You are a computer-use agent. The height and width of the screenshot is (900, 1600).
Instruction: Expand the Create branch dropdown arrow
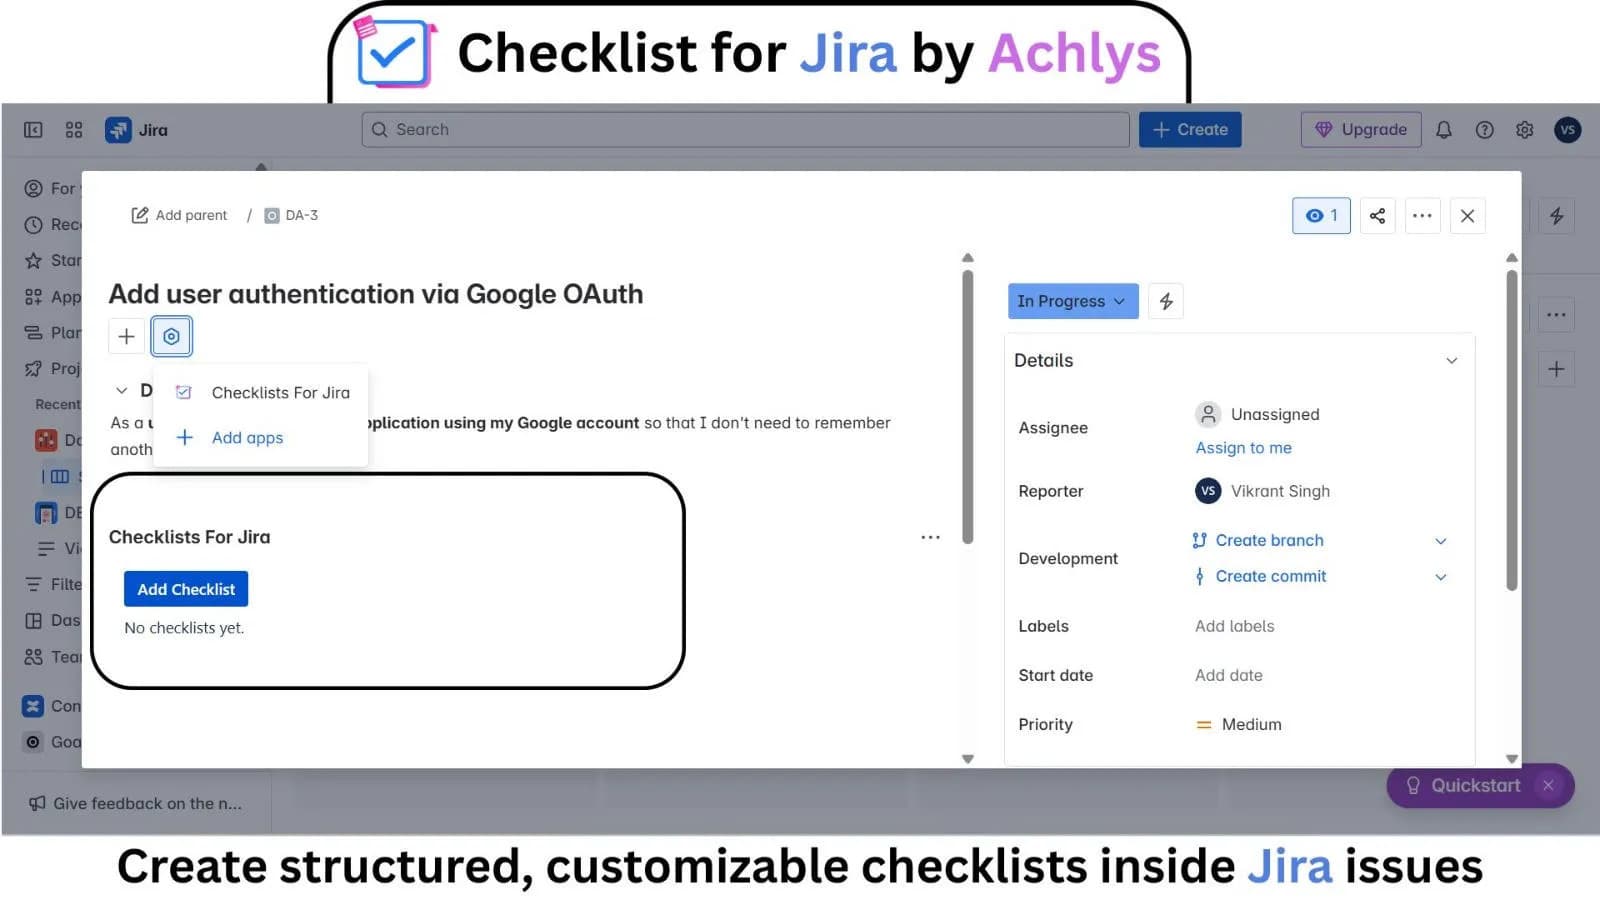(1441, 541)
